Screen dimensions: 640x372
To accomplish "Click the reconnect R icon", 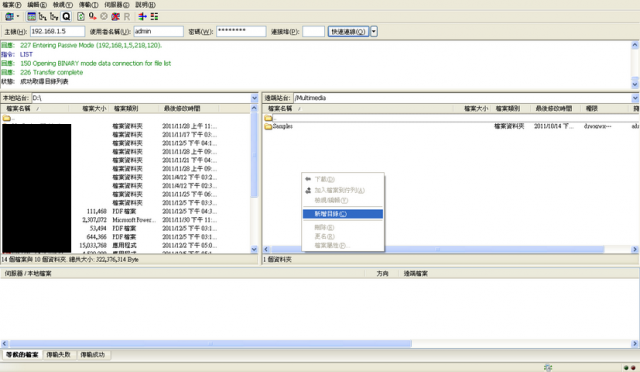I will tap(127, 17).
